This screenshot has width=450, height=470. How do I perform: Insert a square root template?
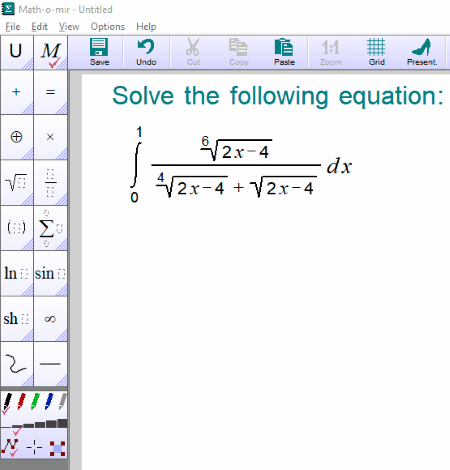(17, 182)
